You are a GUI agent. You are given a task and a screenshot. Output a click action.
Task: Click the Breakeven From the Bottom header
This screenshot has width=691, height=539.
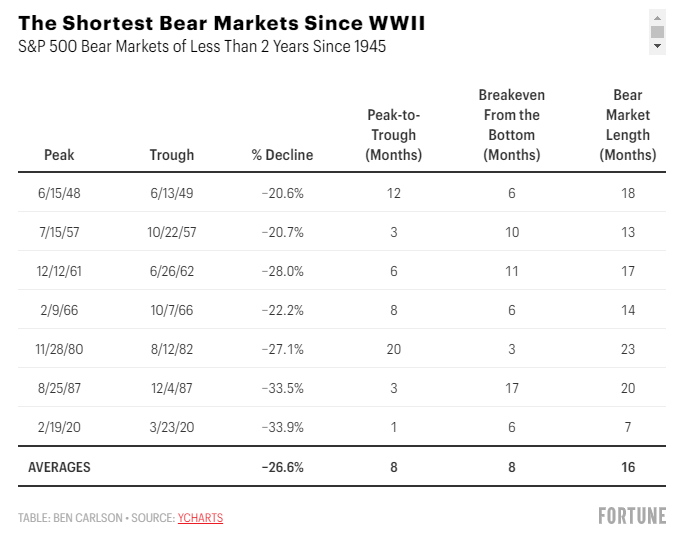511,125
